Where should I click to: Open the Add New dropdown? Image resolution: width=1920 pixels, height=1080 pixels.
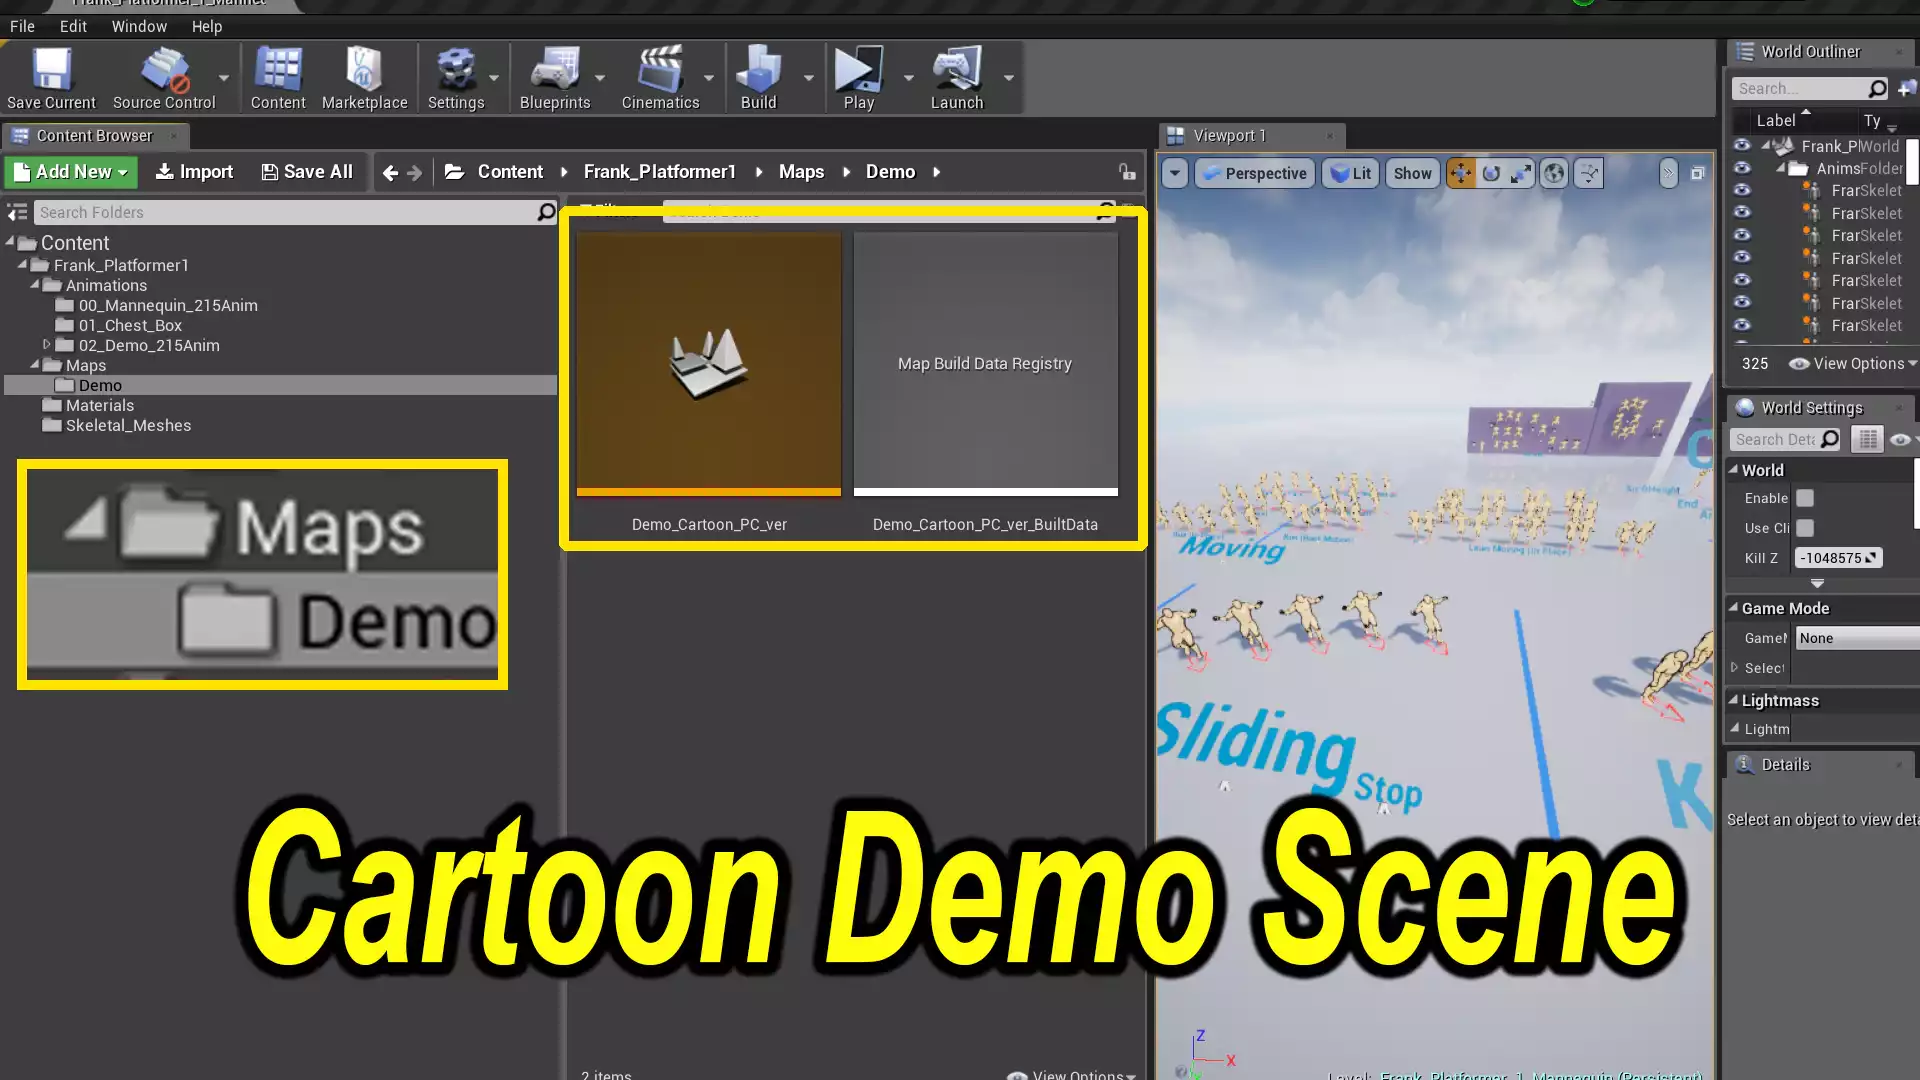point(72,172)
